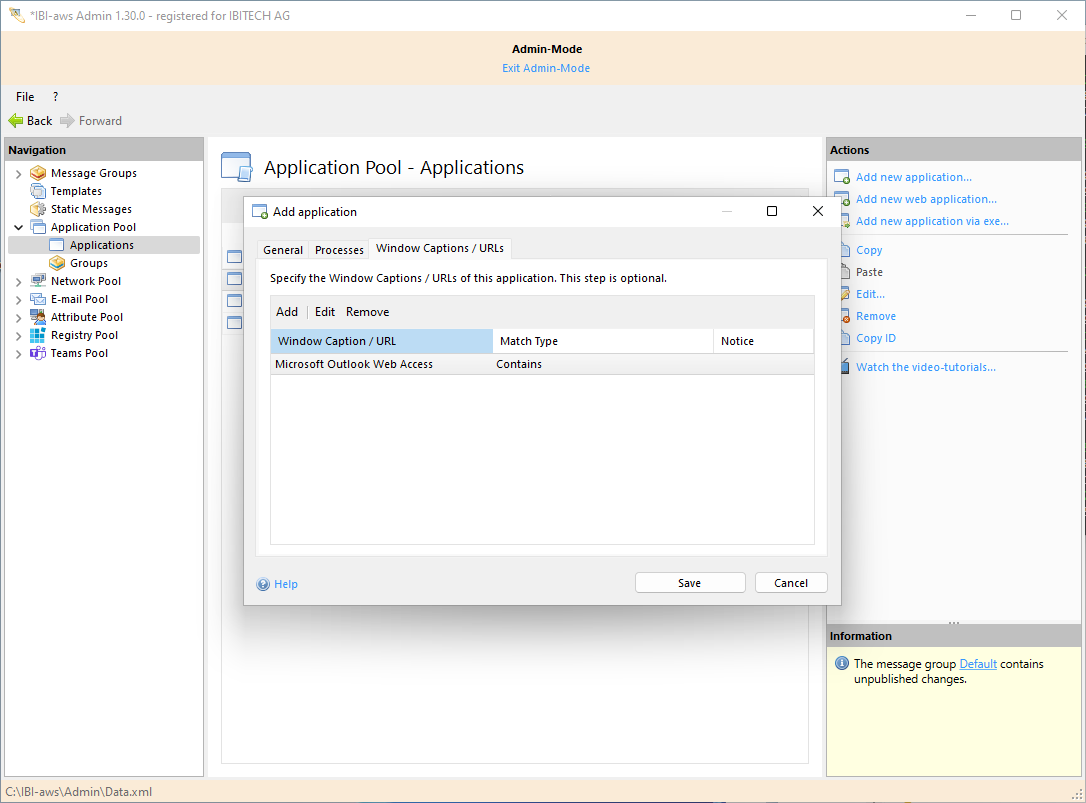Click the Registry Pool icon
The height and width of the screenshot is (803, 1086).
click(38, 335)
